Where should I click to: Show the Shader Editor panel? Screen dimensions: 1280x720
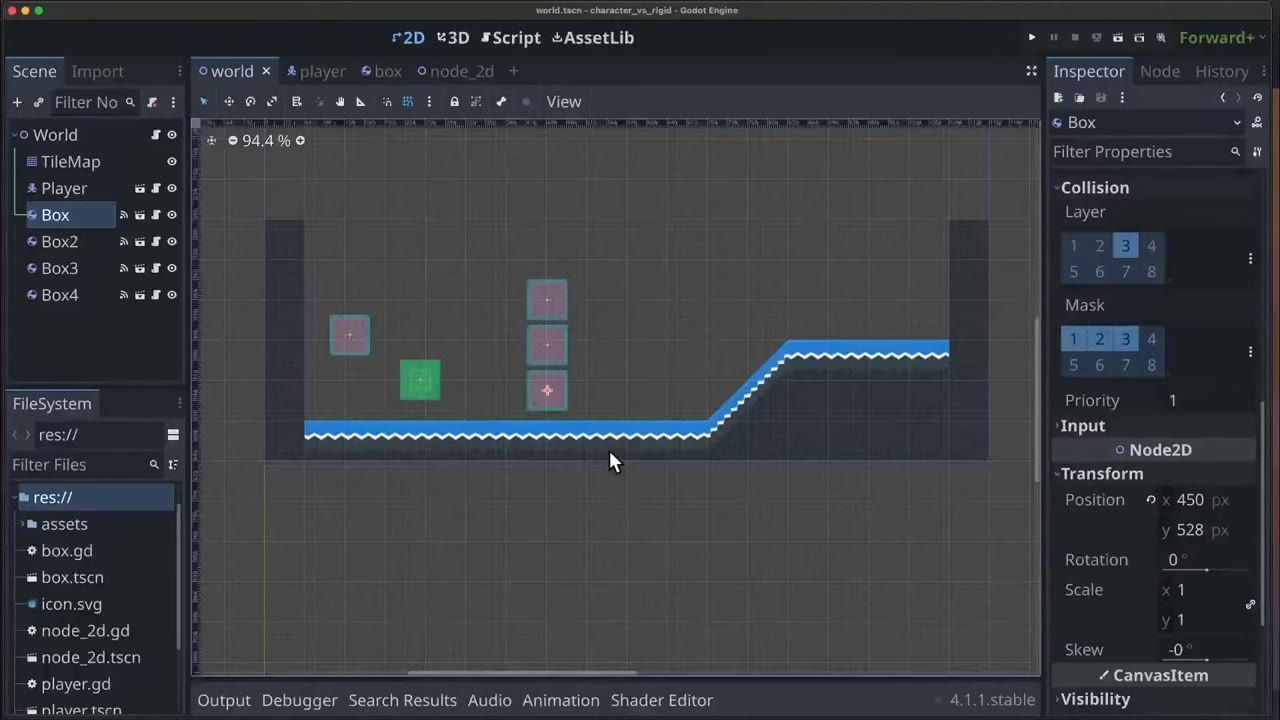(x=662, y=700)
